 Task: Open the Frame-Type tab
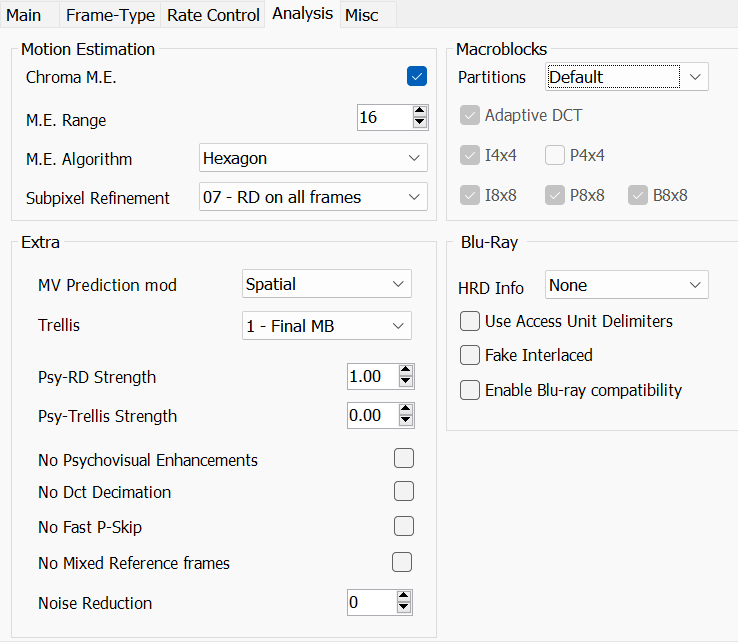click(109, 15)
